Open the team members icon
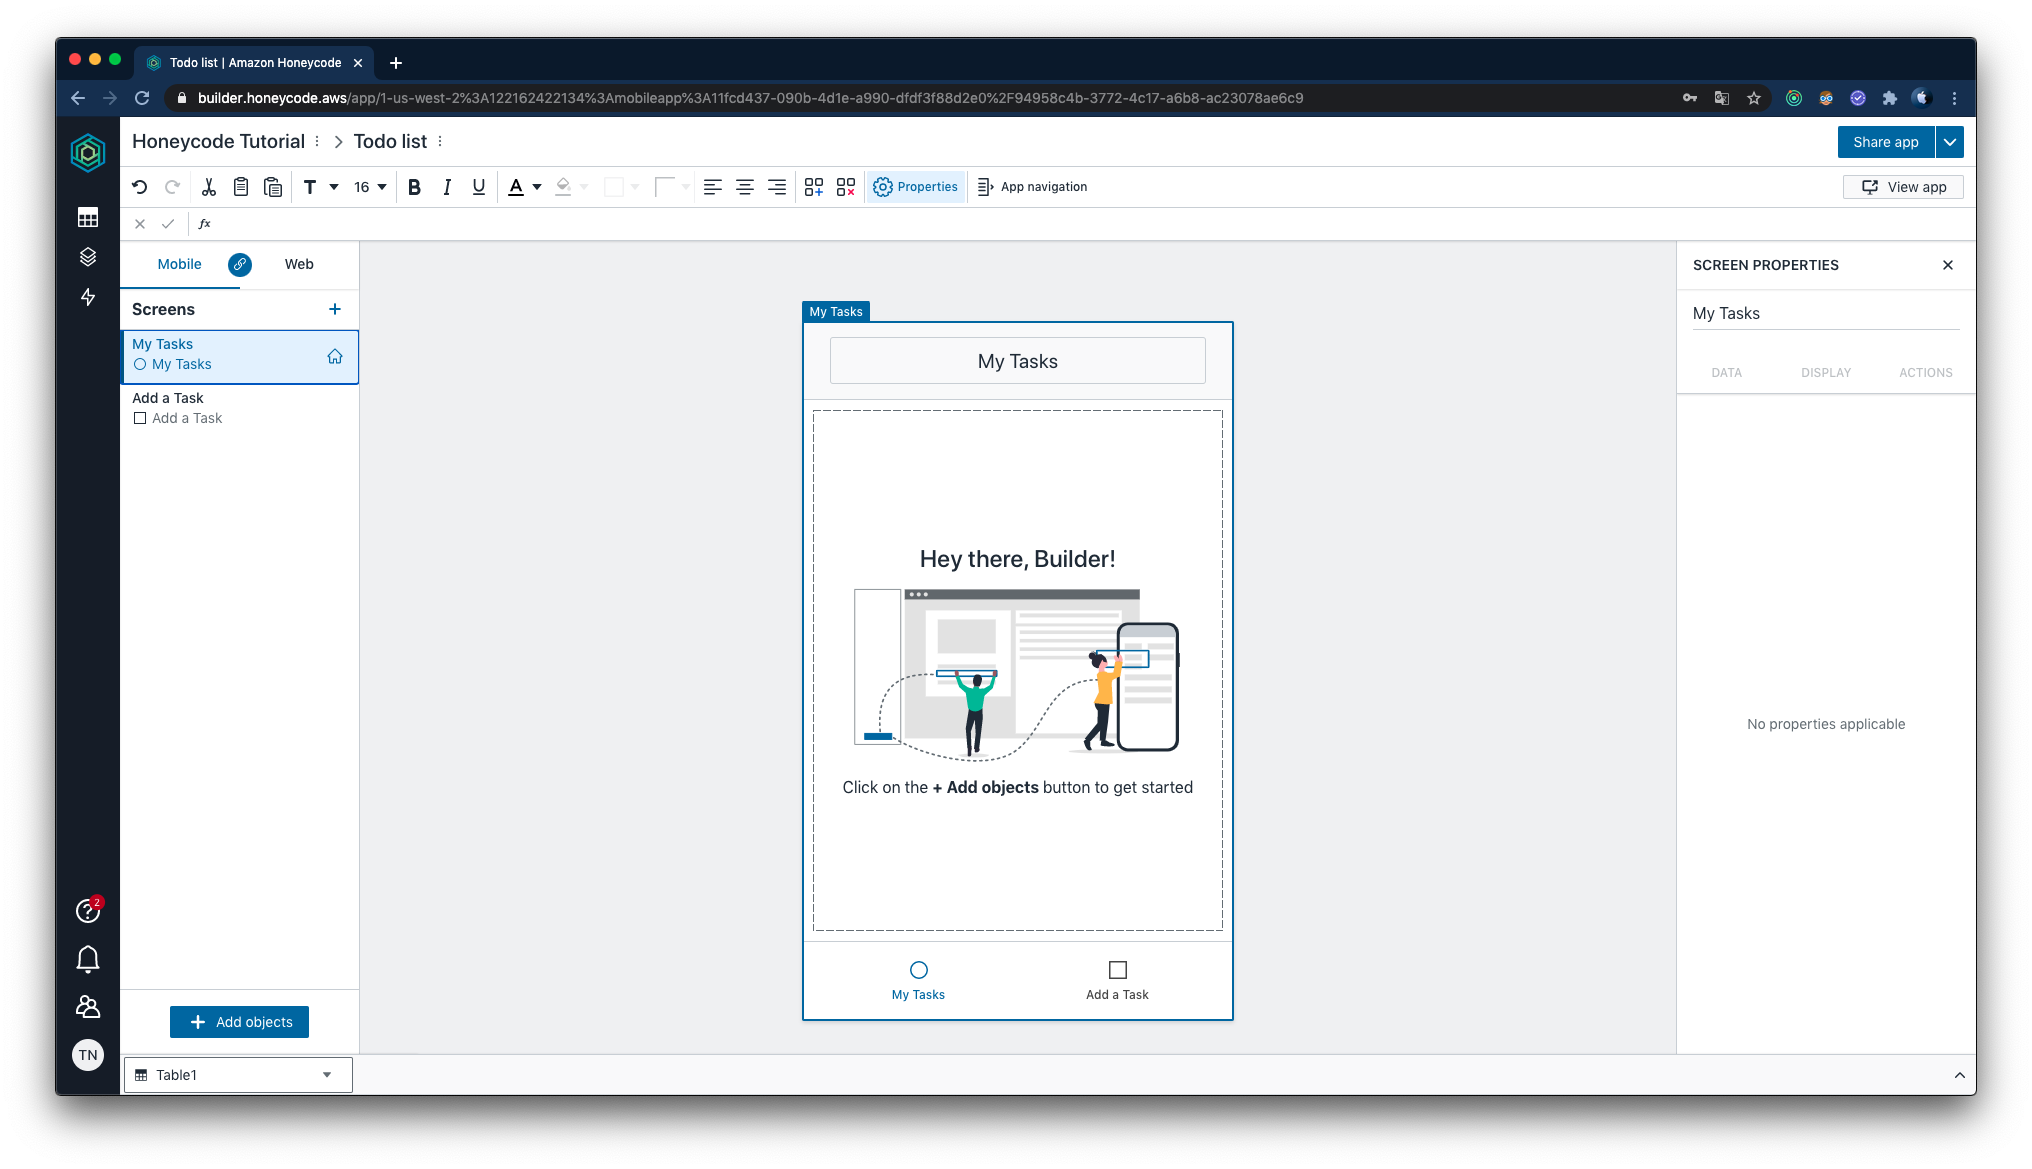 [88, 1006]
